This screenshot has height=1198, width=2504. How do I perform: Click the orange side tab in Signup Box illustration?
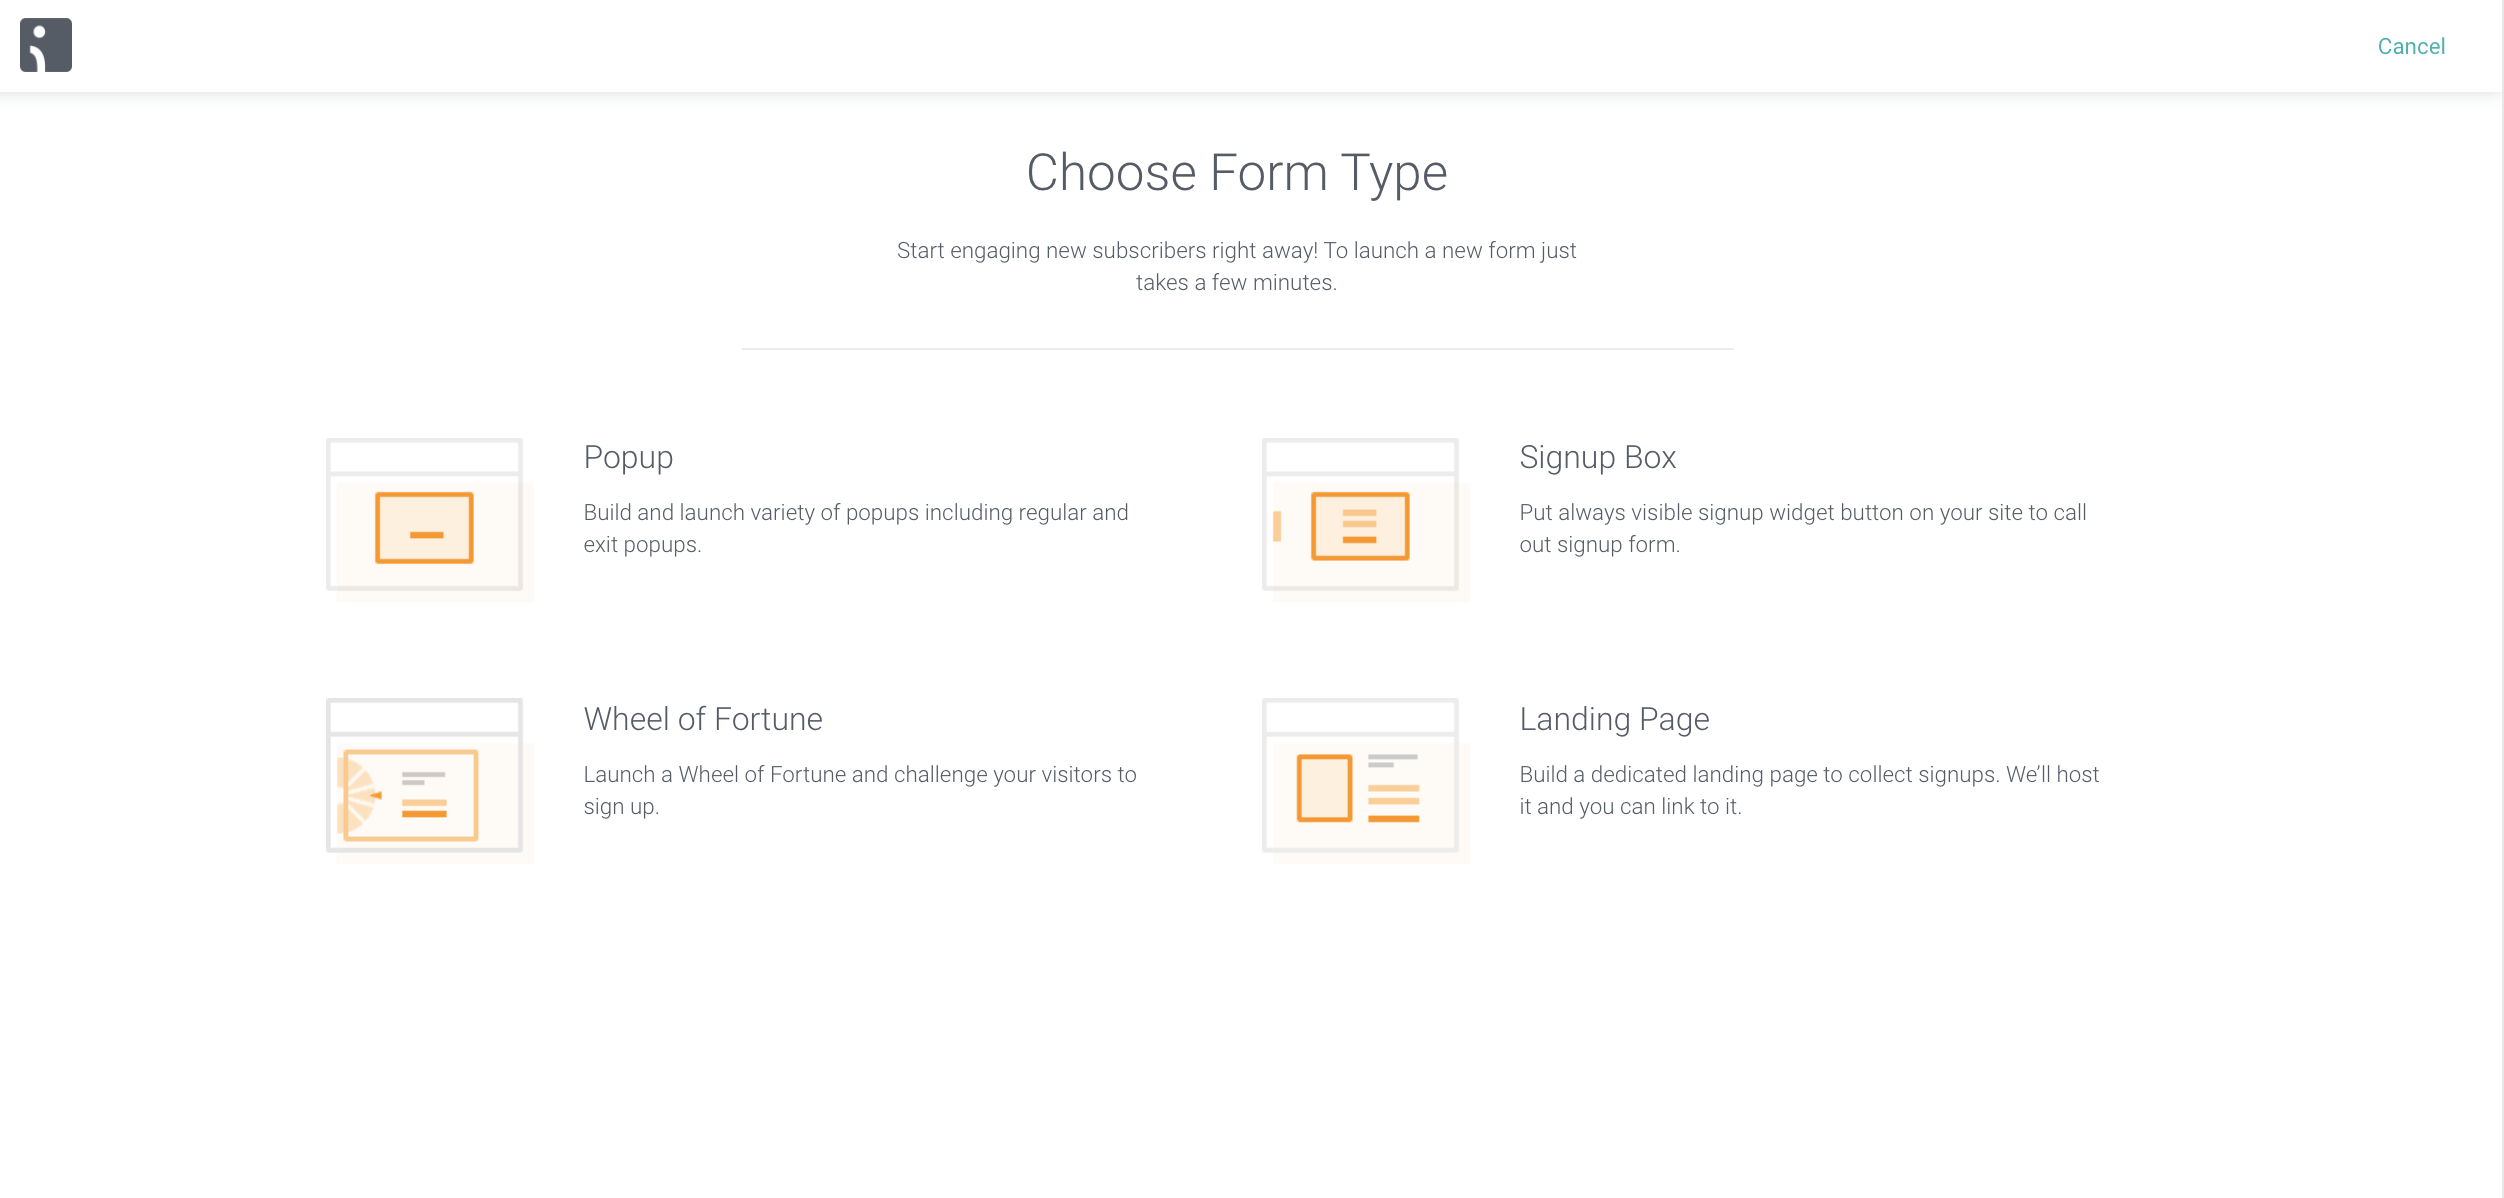tap(1277, 526)
